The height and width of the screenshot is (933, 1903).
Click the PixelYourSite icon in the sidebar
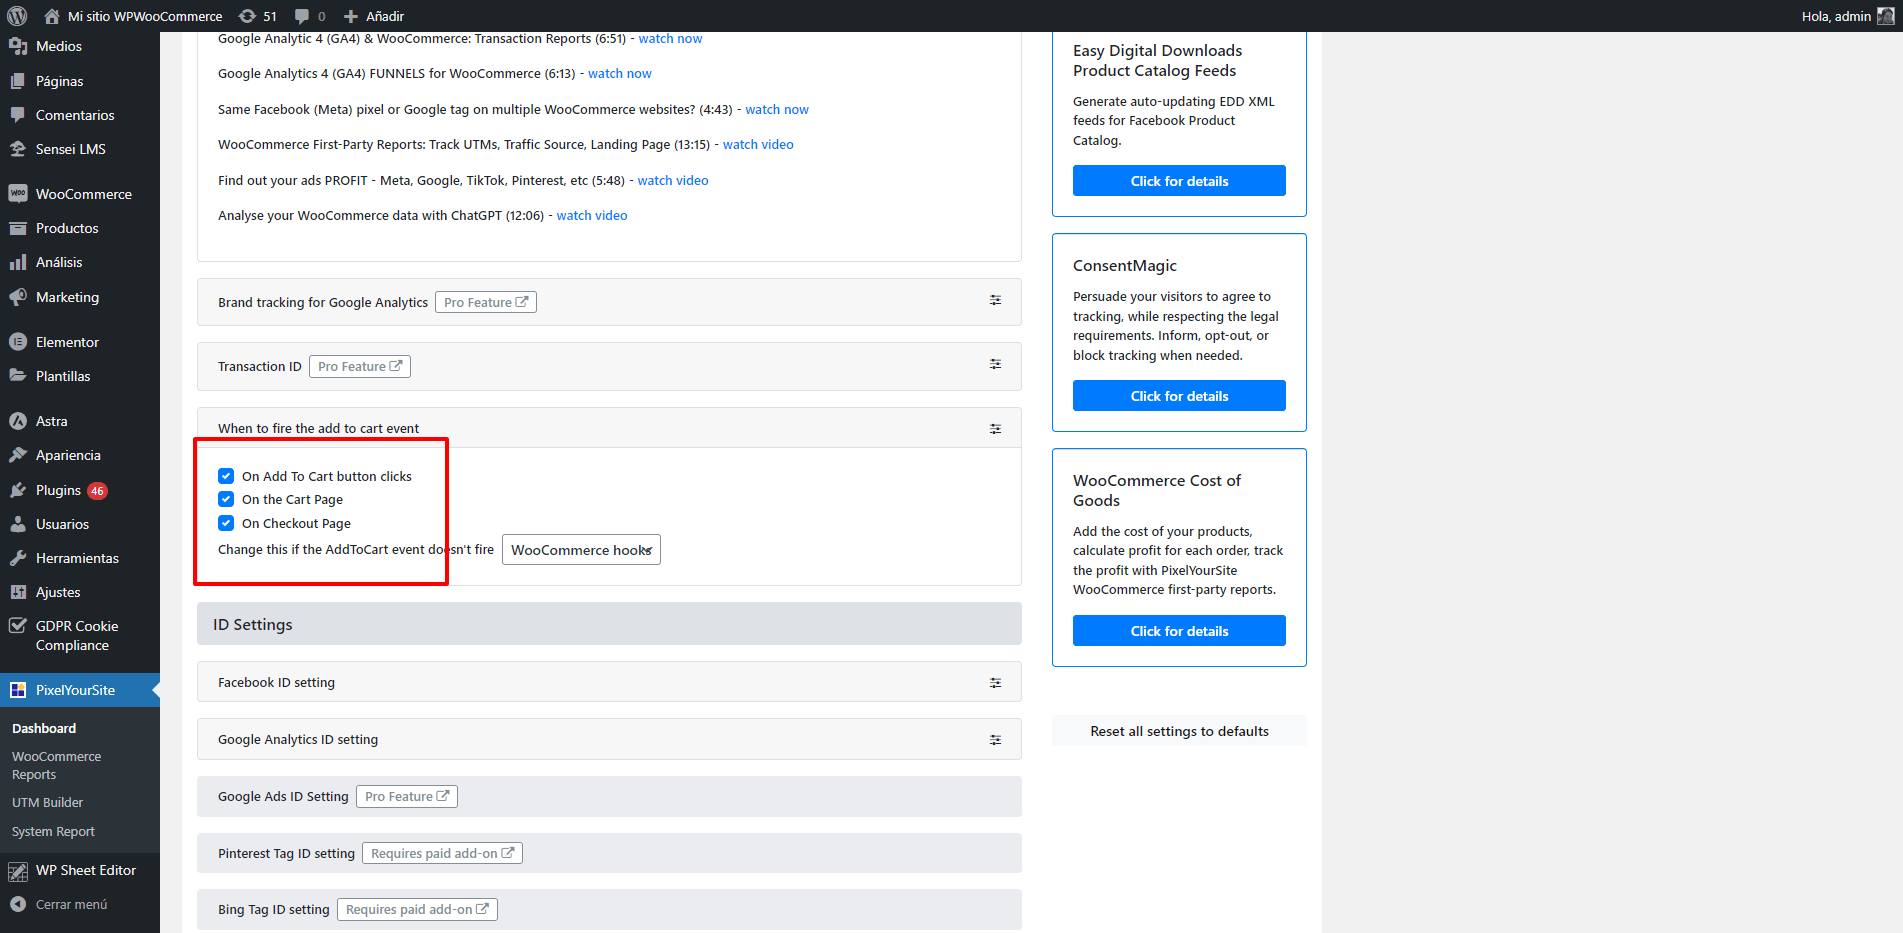coord(18,690)
